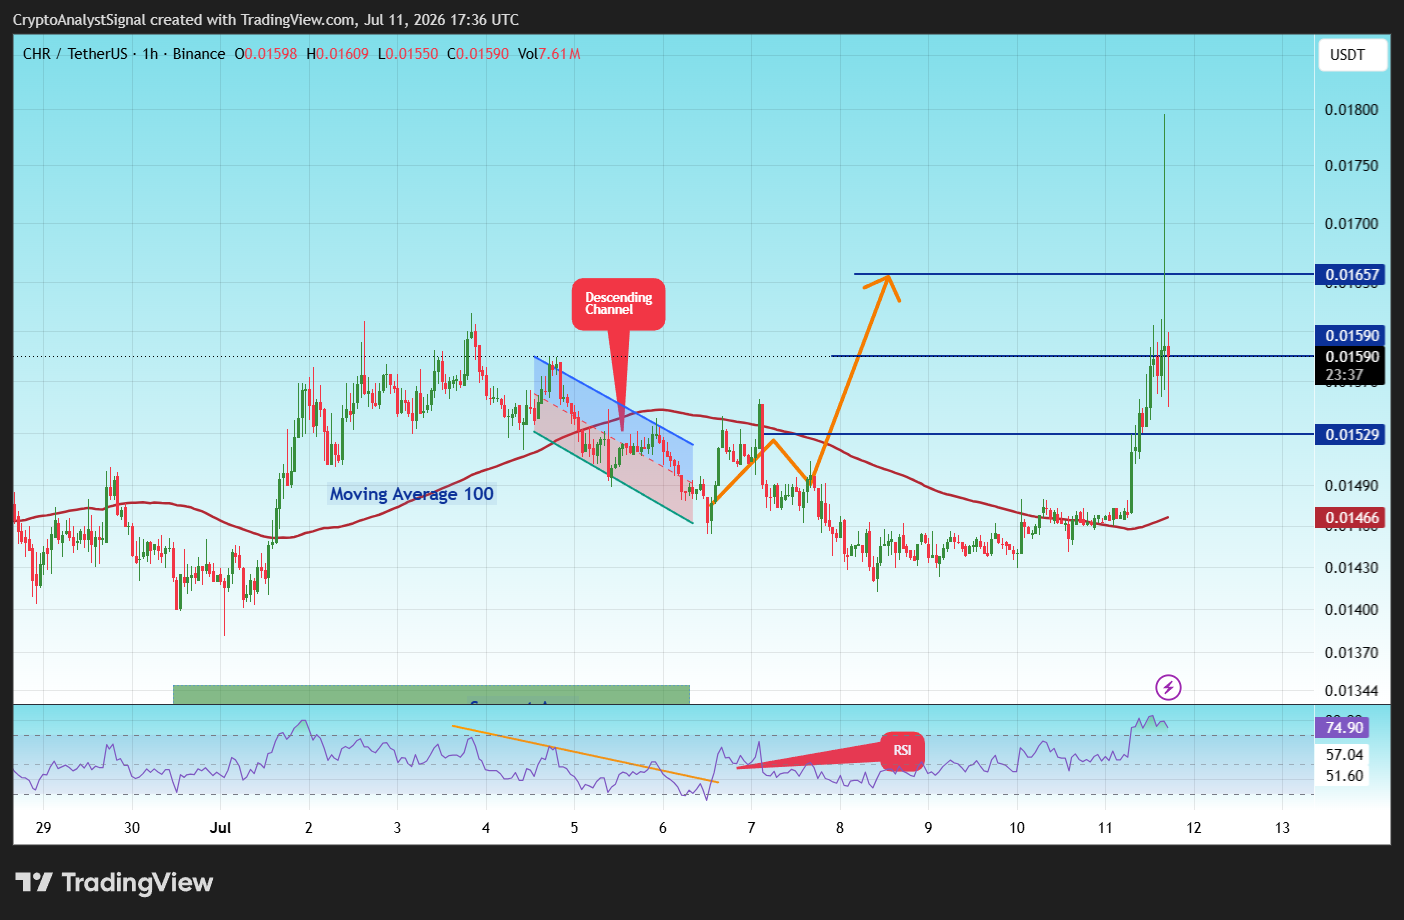
Task: Click the red 0.01466 moving average price label
Action: [x=1352, y=518]
